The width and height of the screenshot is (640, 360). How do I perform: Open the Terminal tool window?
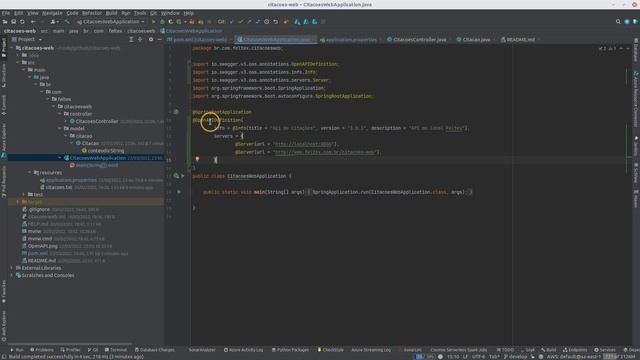[116, 350]
